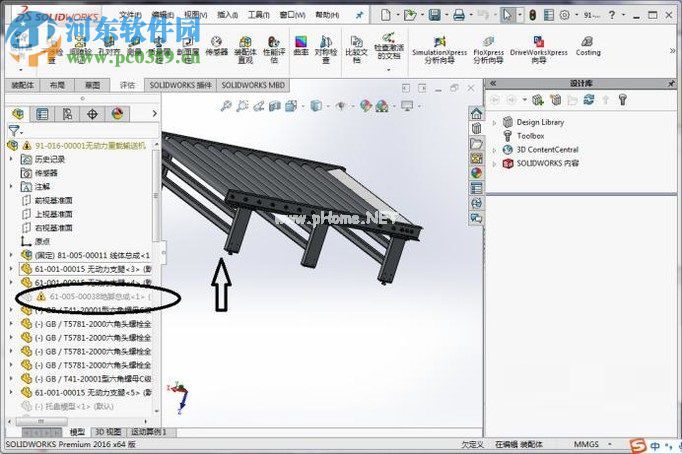Open the ConfigurationManager tab

[x=67, y=114]
